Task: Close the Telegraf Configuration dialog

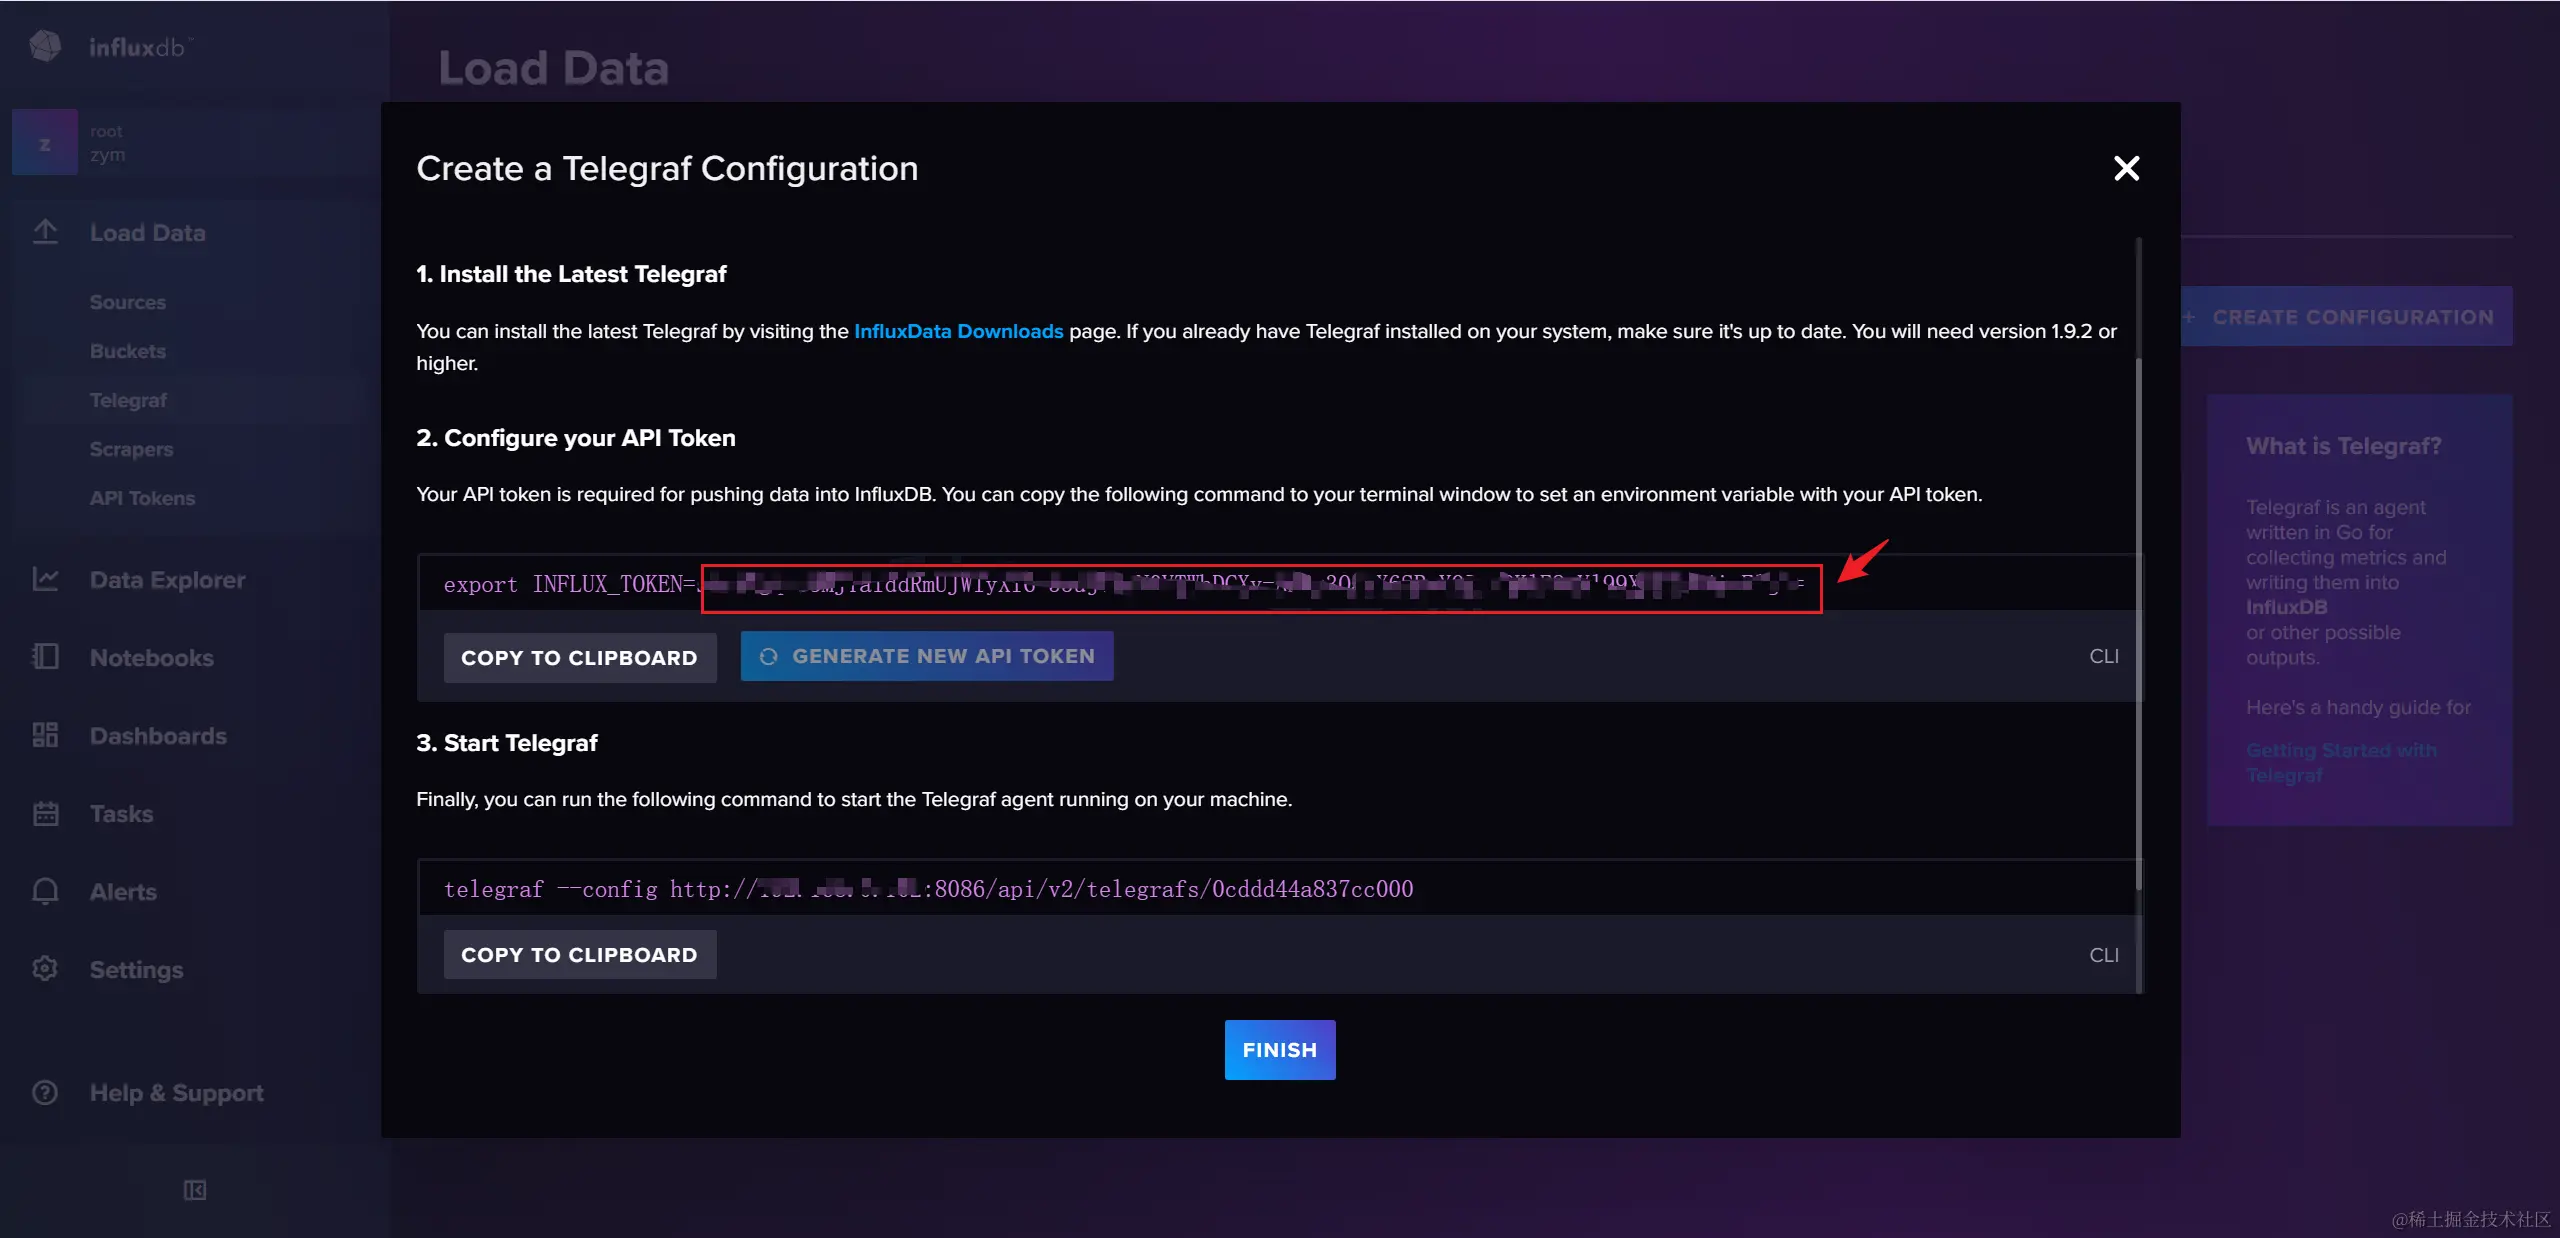Action: (2126, 168)
